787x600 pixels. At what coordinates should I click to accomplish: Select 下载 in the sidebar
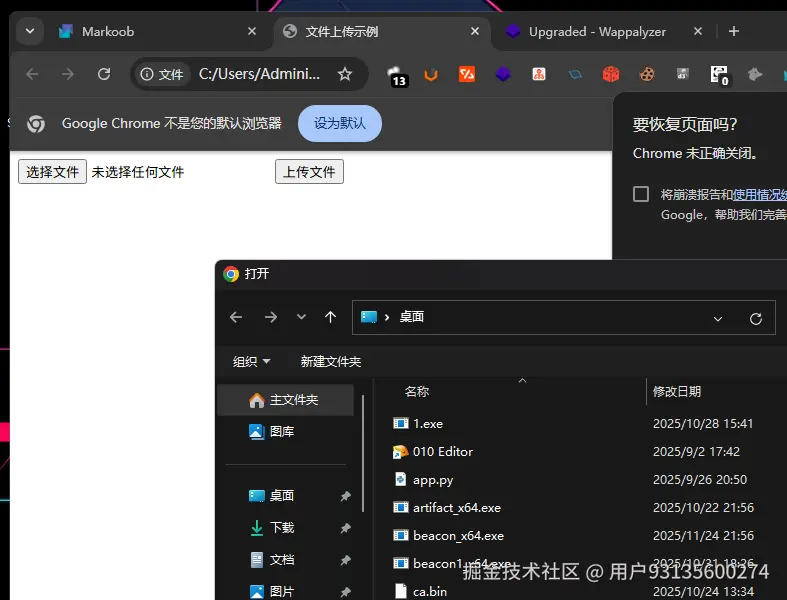(287, 528)
